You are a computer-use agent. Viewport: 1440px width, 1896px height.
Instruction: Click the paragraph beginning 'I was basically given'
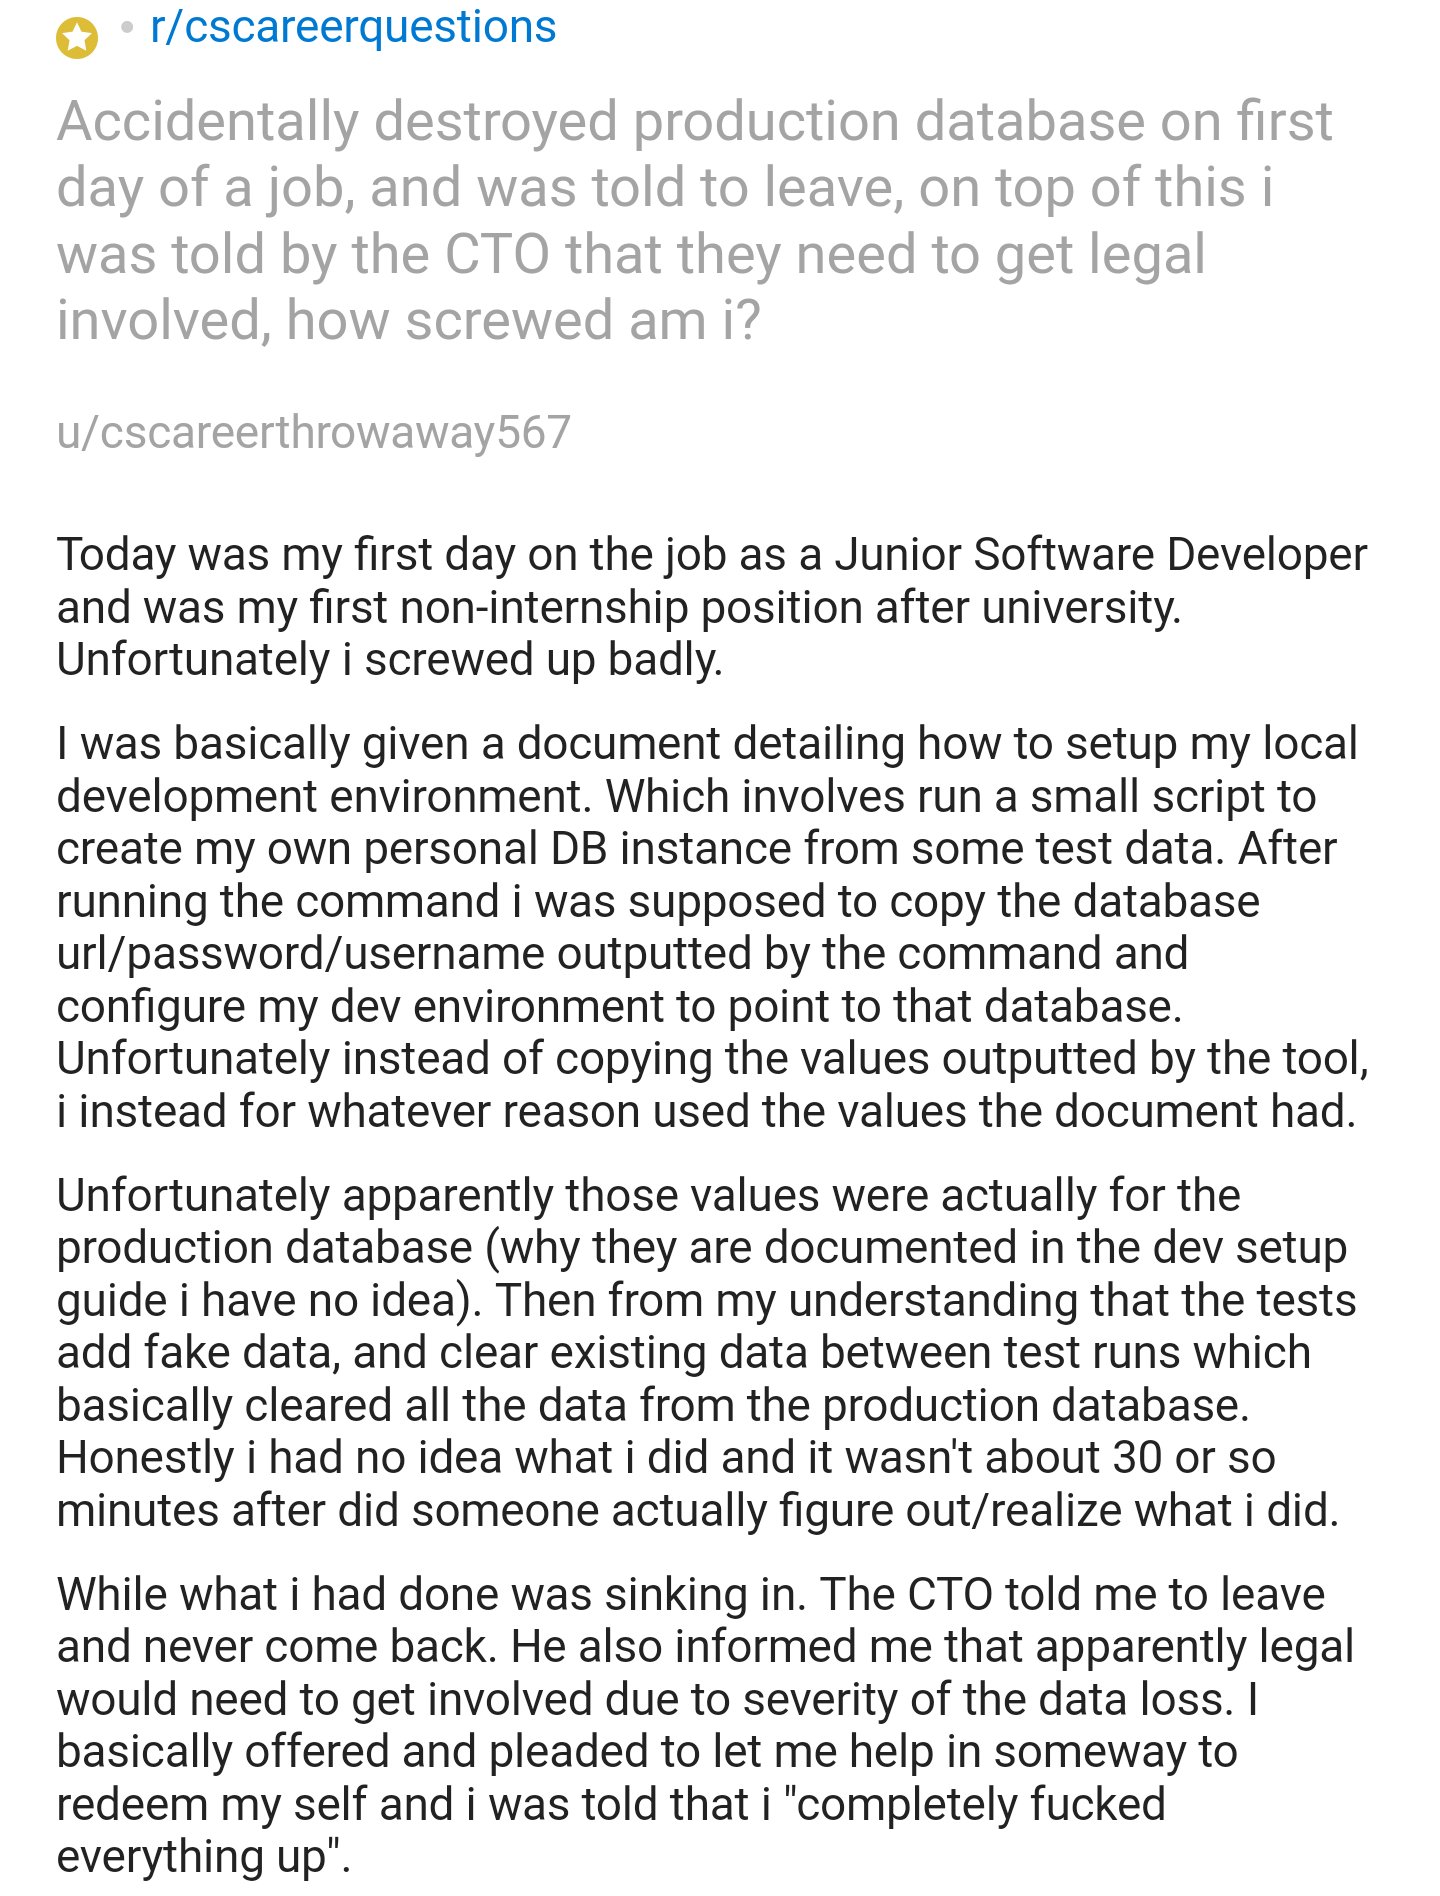tap(711, 927)
